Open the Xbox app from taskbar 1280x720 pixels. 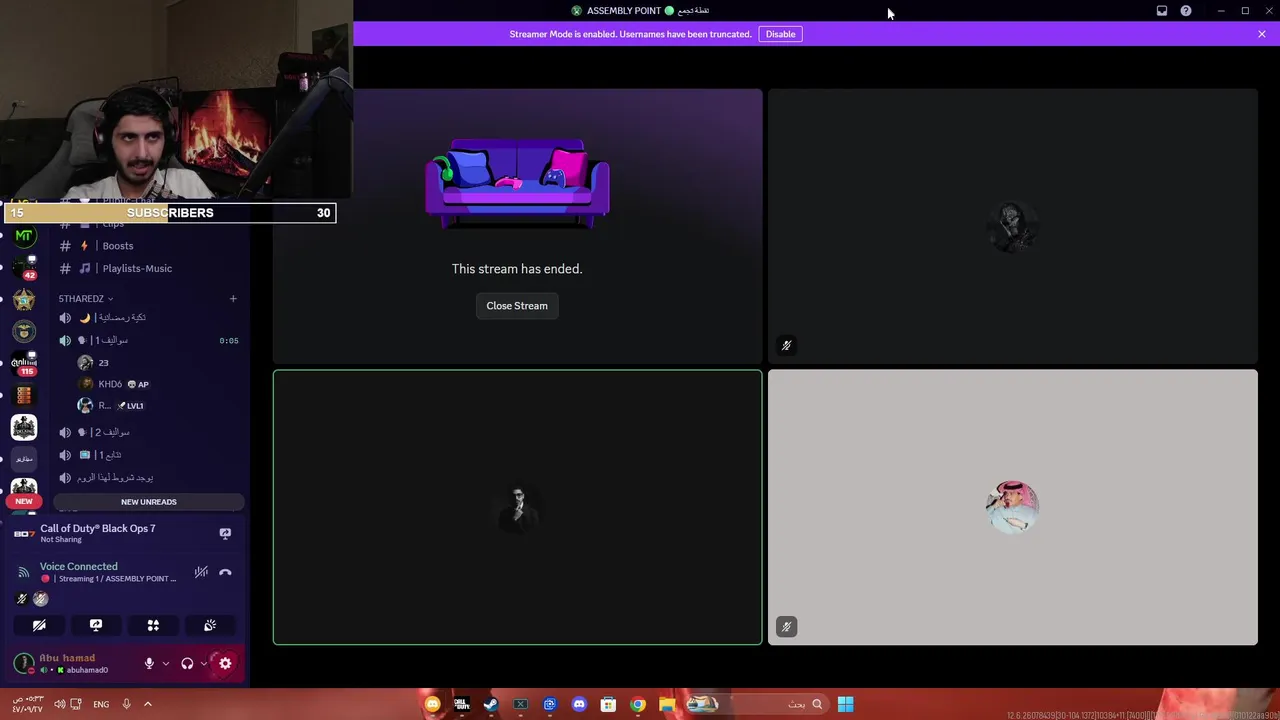520,704
